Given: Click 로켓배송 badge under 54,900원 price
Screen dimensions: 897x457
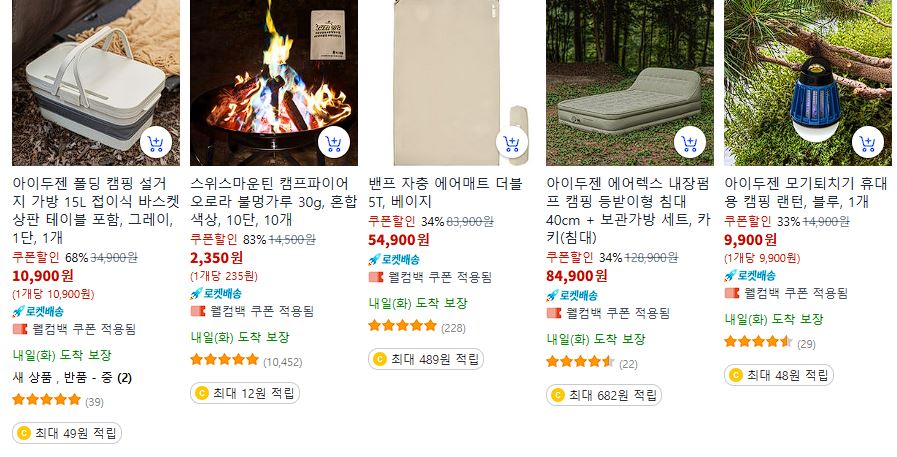Looking at the screenshot, I should coord(394,259).
